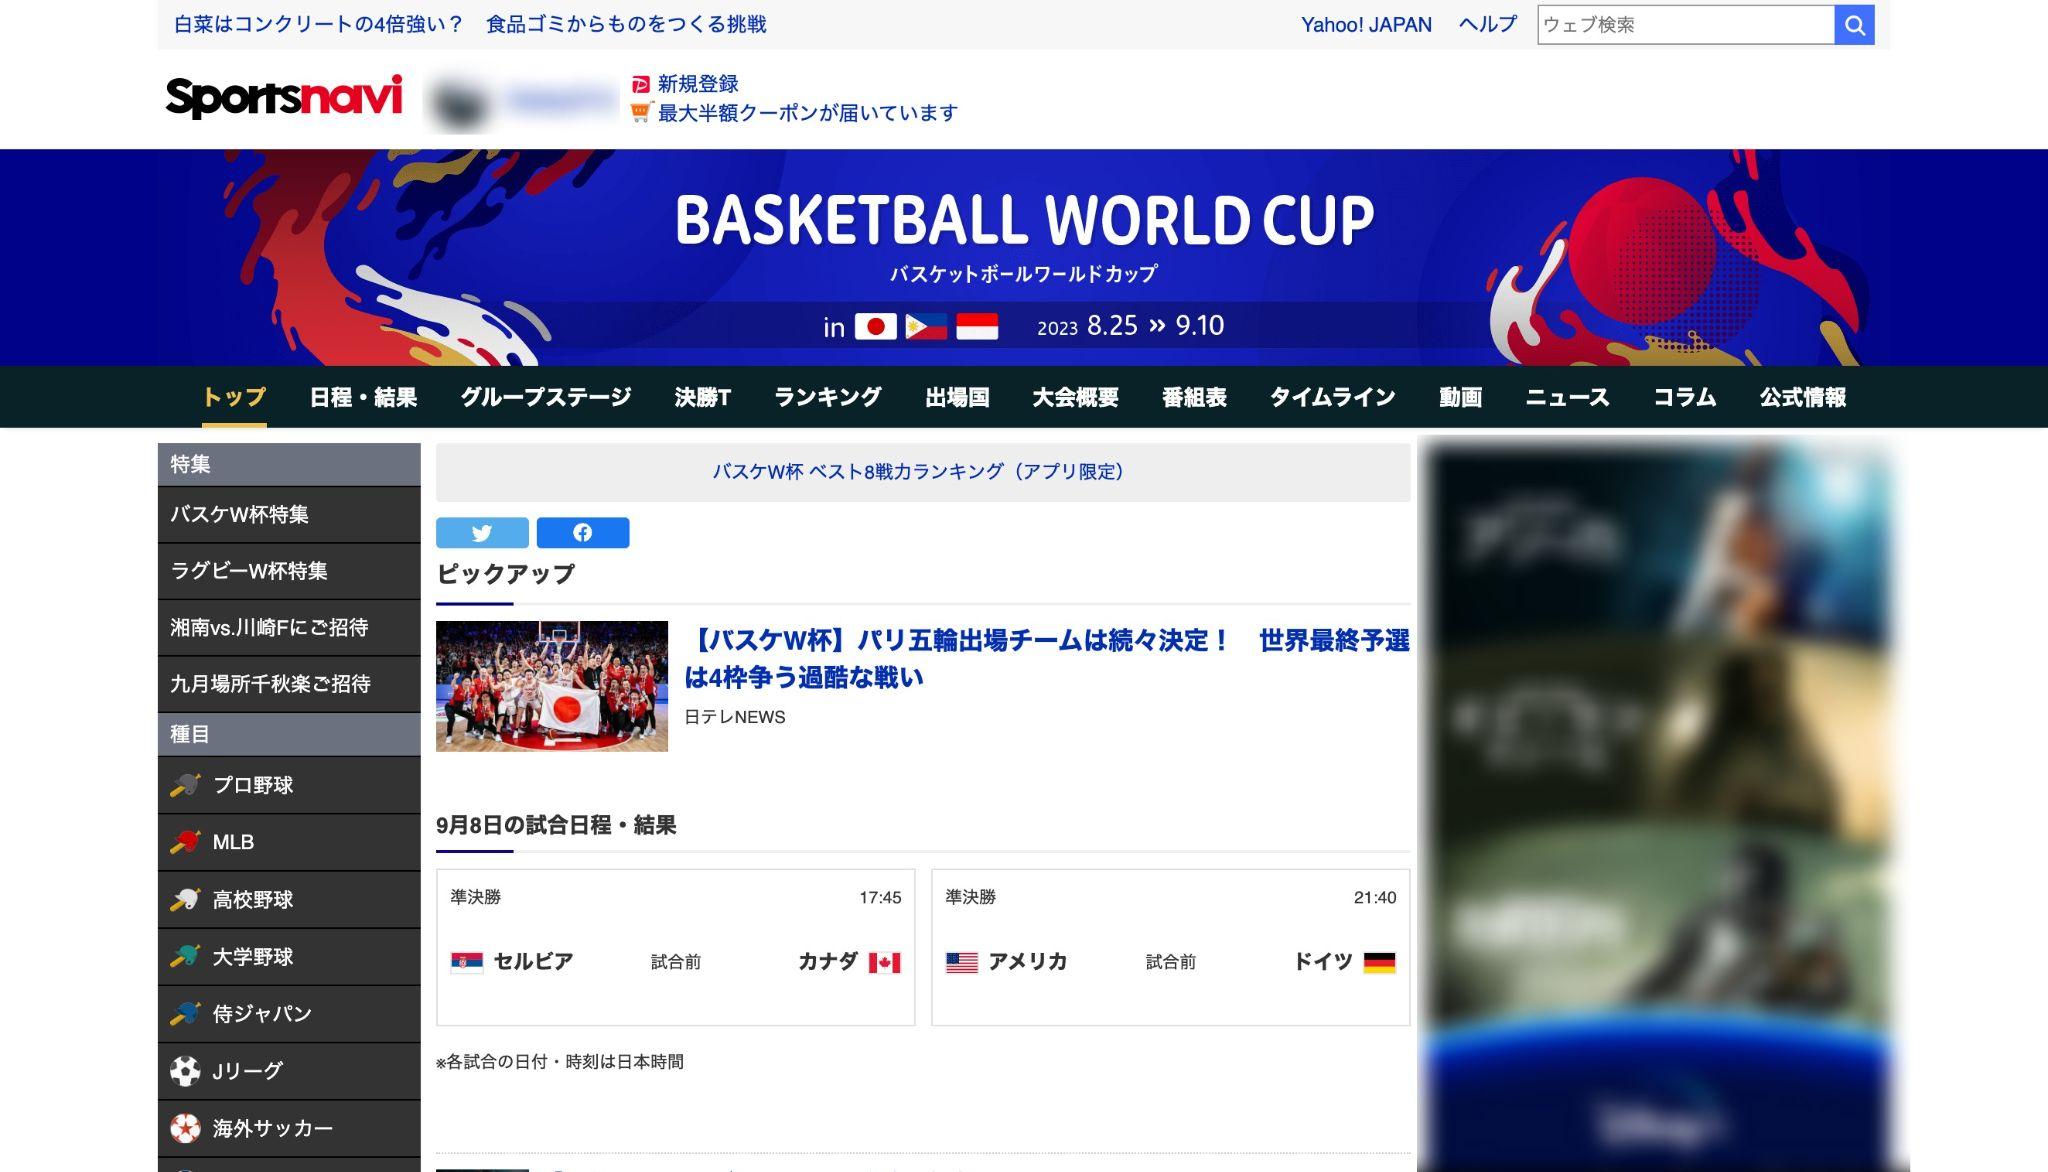This screenshot has height=1172, width=2048.
Task: Click the red bat icon for MLB
Action: coord(185,842)
